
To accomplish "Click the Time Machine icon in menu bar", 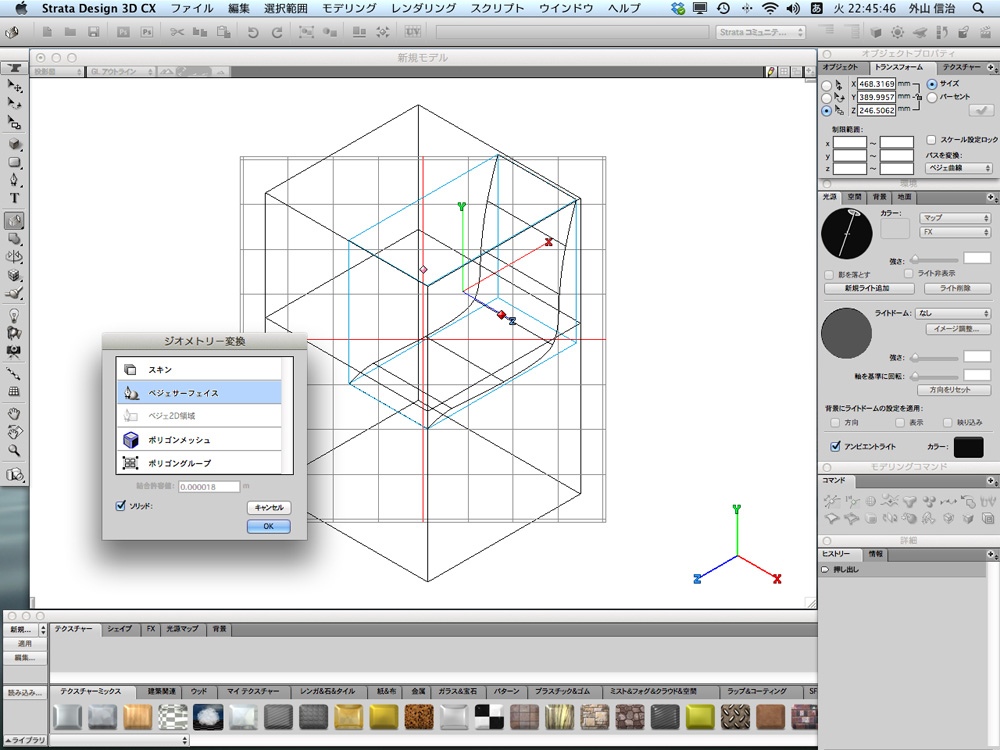I will (723, 8).
